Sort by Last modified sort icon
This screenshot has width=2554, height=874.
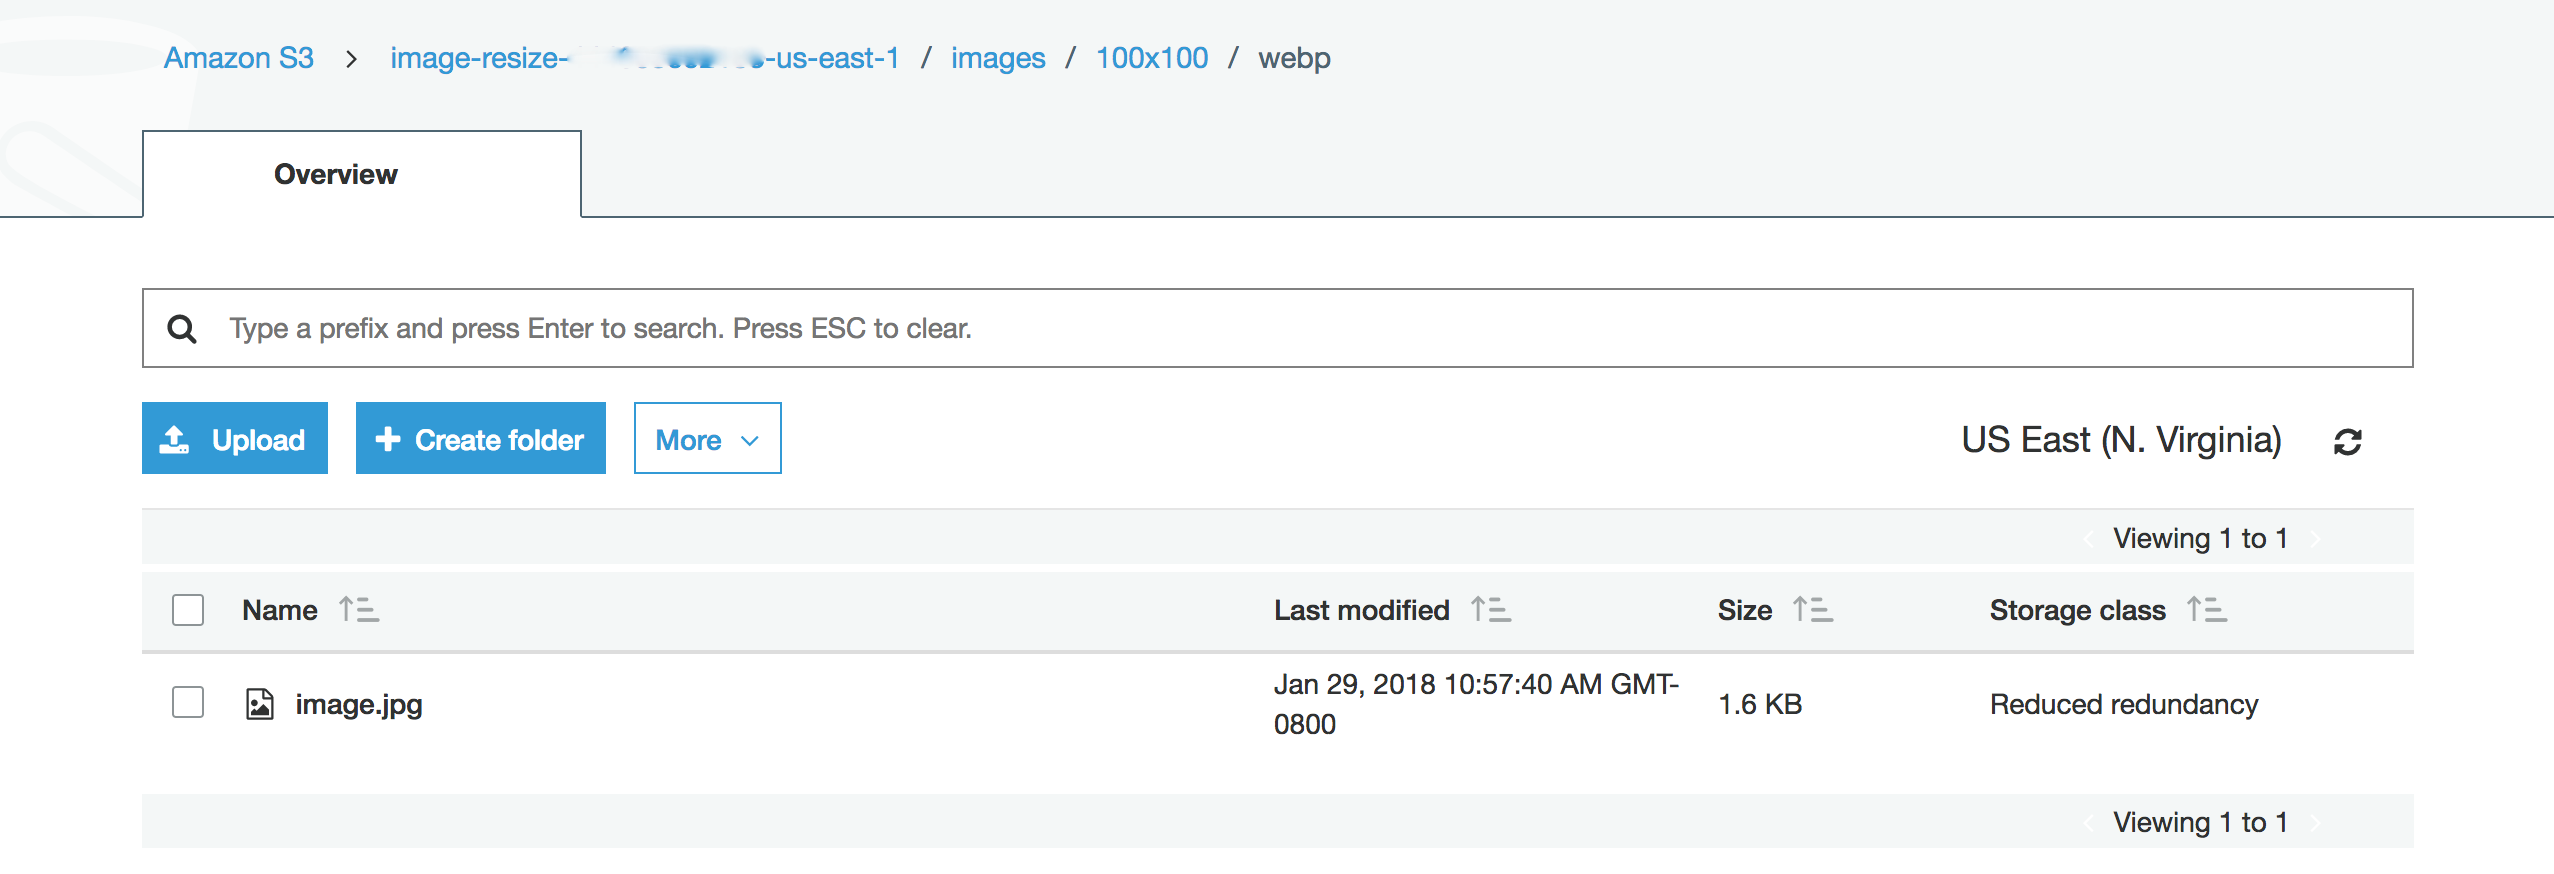coord(1490,609)
